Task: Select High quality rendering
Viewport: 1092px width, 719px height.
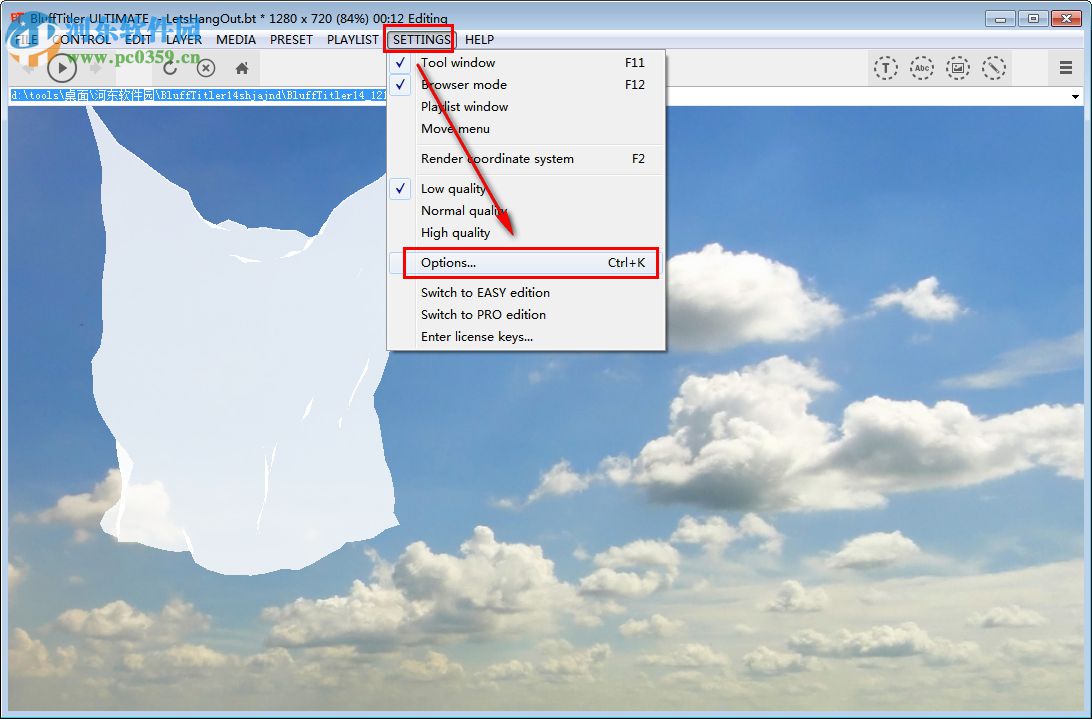Action: point(526,233)
